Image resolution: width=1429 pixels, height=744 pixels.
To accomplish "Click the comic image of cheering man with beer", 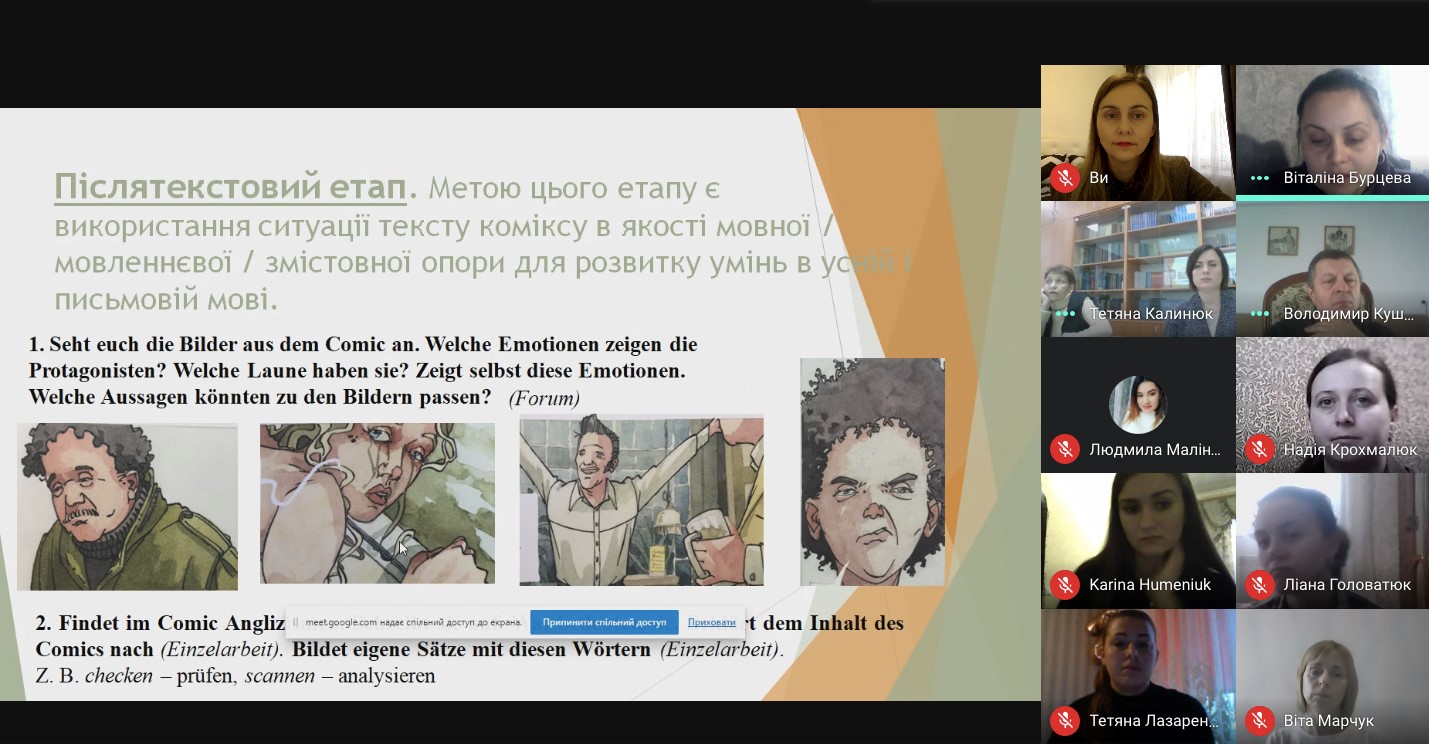I will (641, 501).
